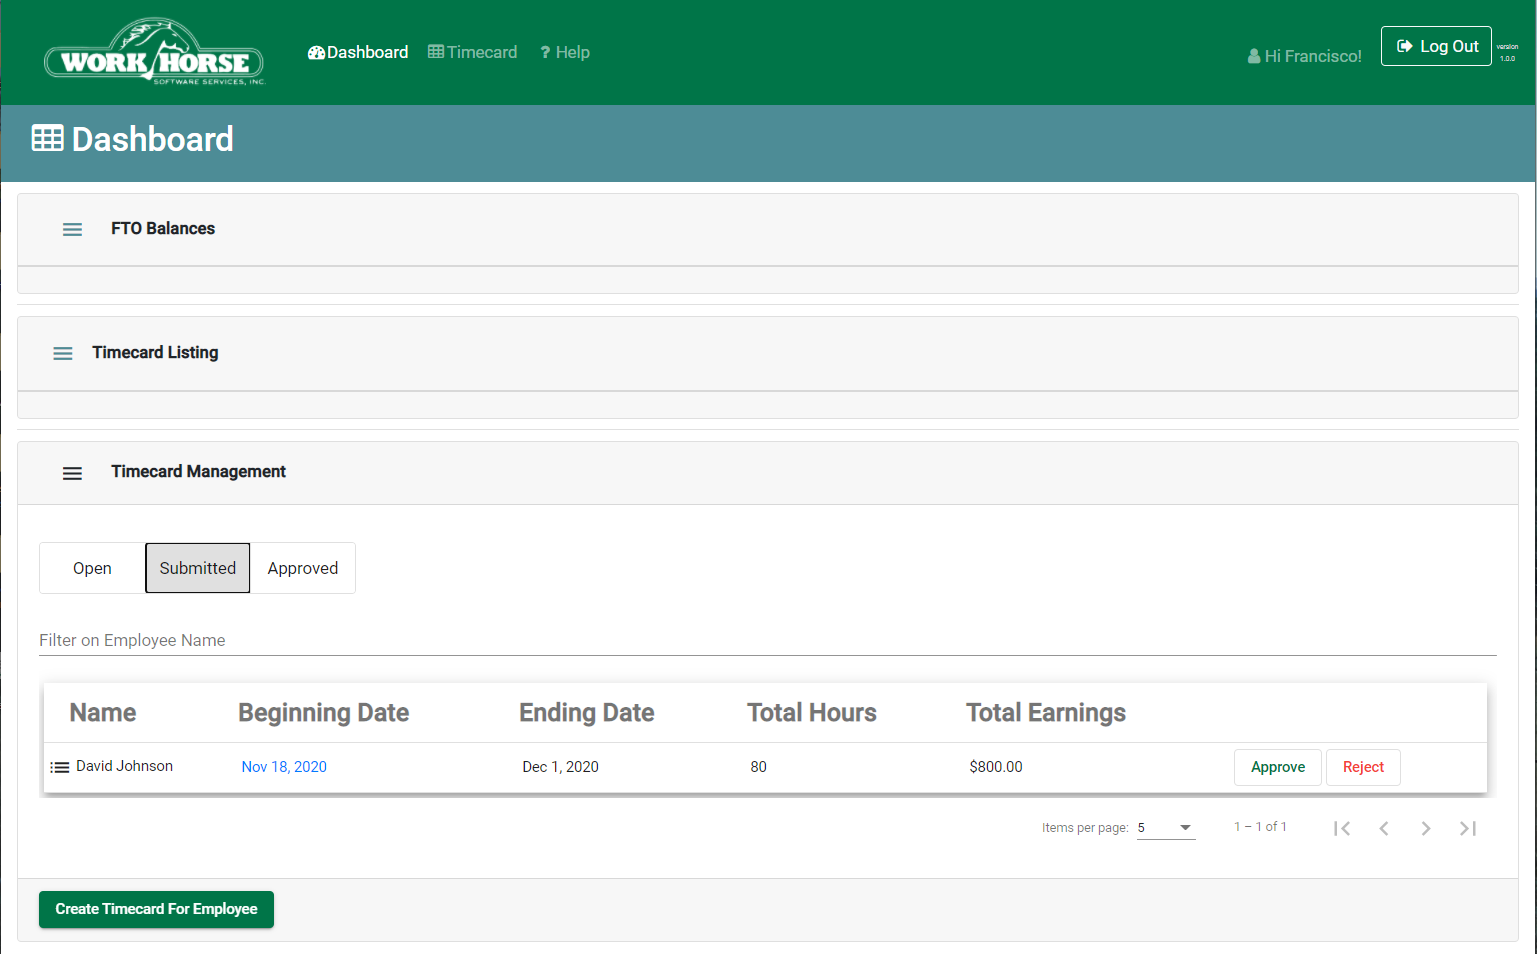Click the hamburger icon beside Timecard Listing
Image resolution: width=1537 pixels, height=954 pixels.
tap(62, 353)
